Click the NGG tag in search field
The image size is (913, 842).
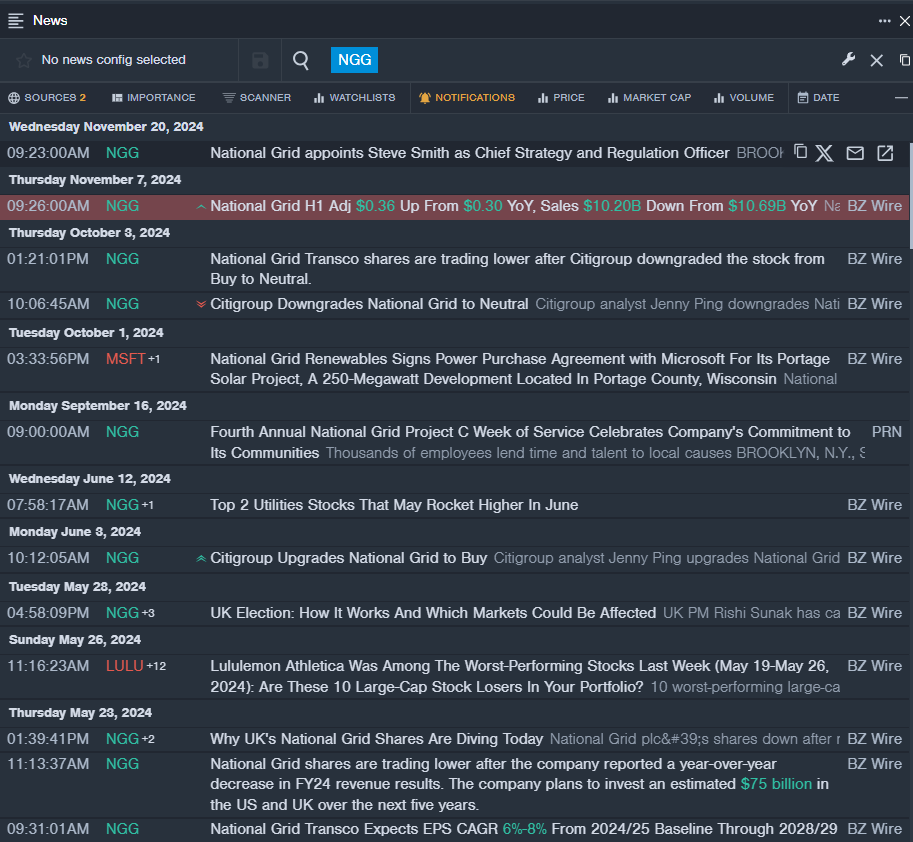click(354, 60)
